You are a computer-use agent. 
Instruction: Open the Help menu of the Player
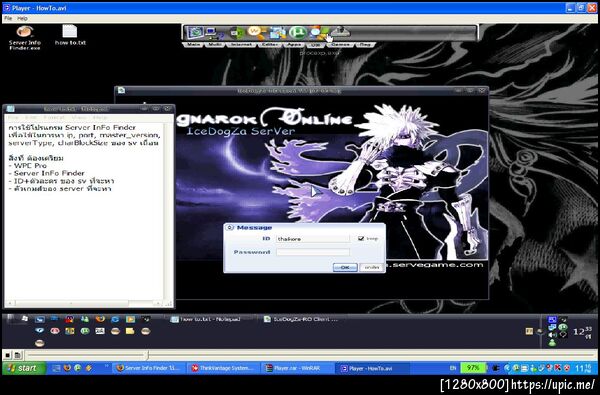point(22,18)
